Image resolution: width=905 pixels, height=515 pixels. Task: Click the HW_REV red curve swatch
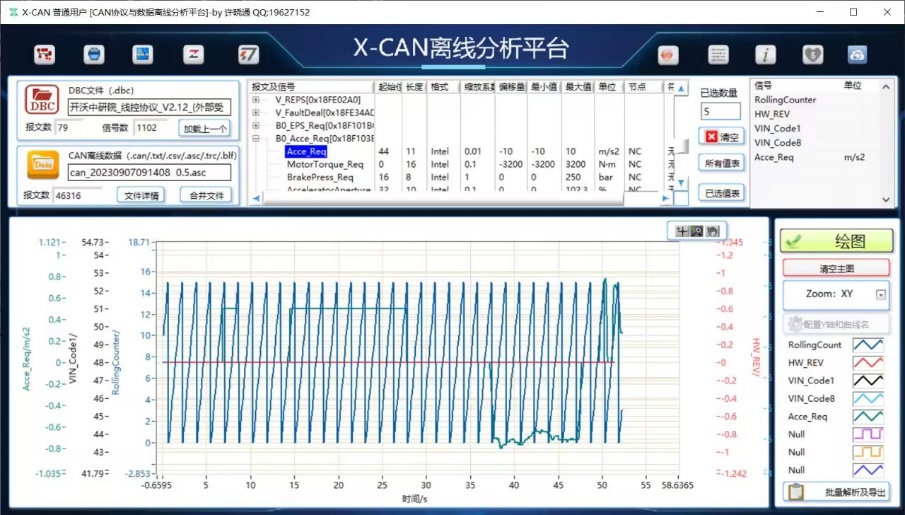[866, 363]
